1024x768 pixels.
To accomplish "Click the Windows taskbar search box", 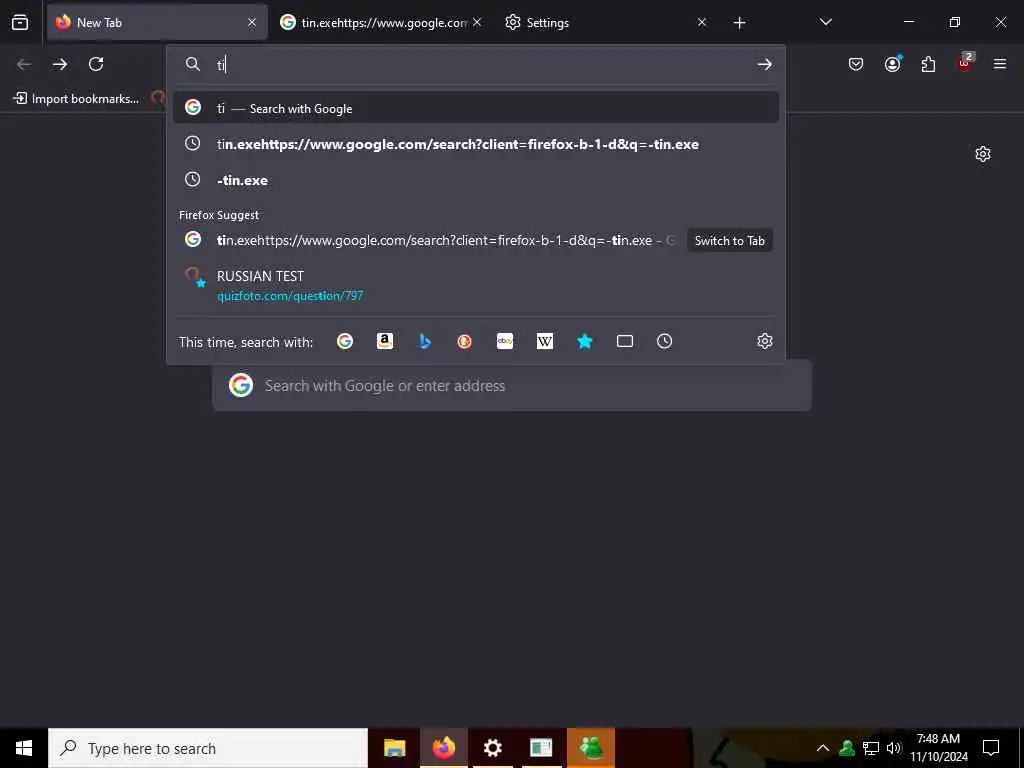I will point(208,748).
